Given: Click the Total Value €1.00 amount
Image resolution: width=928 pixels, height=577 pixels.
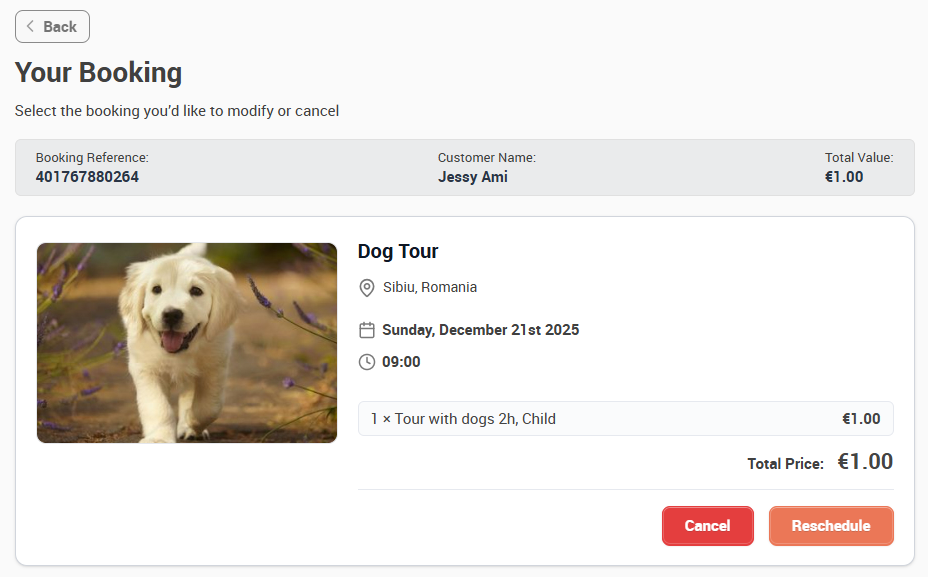Looking at the screenshot, I should 844,177.
